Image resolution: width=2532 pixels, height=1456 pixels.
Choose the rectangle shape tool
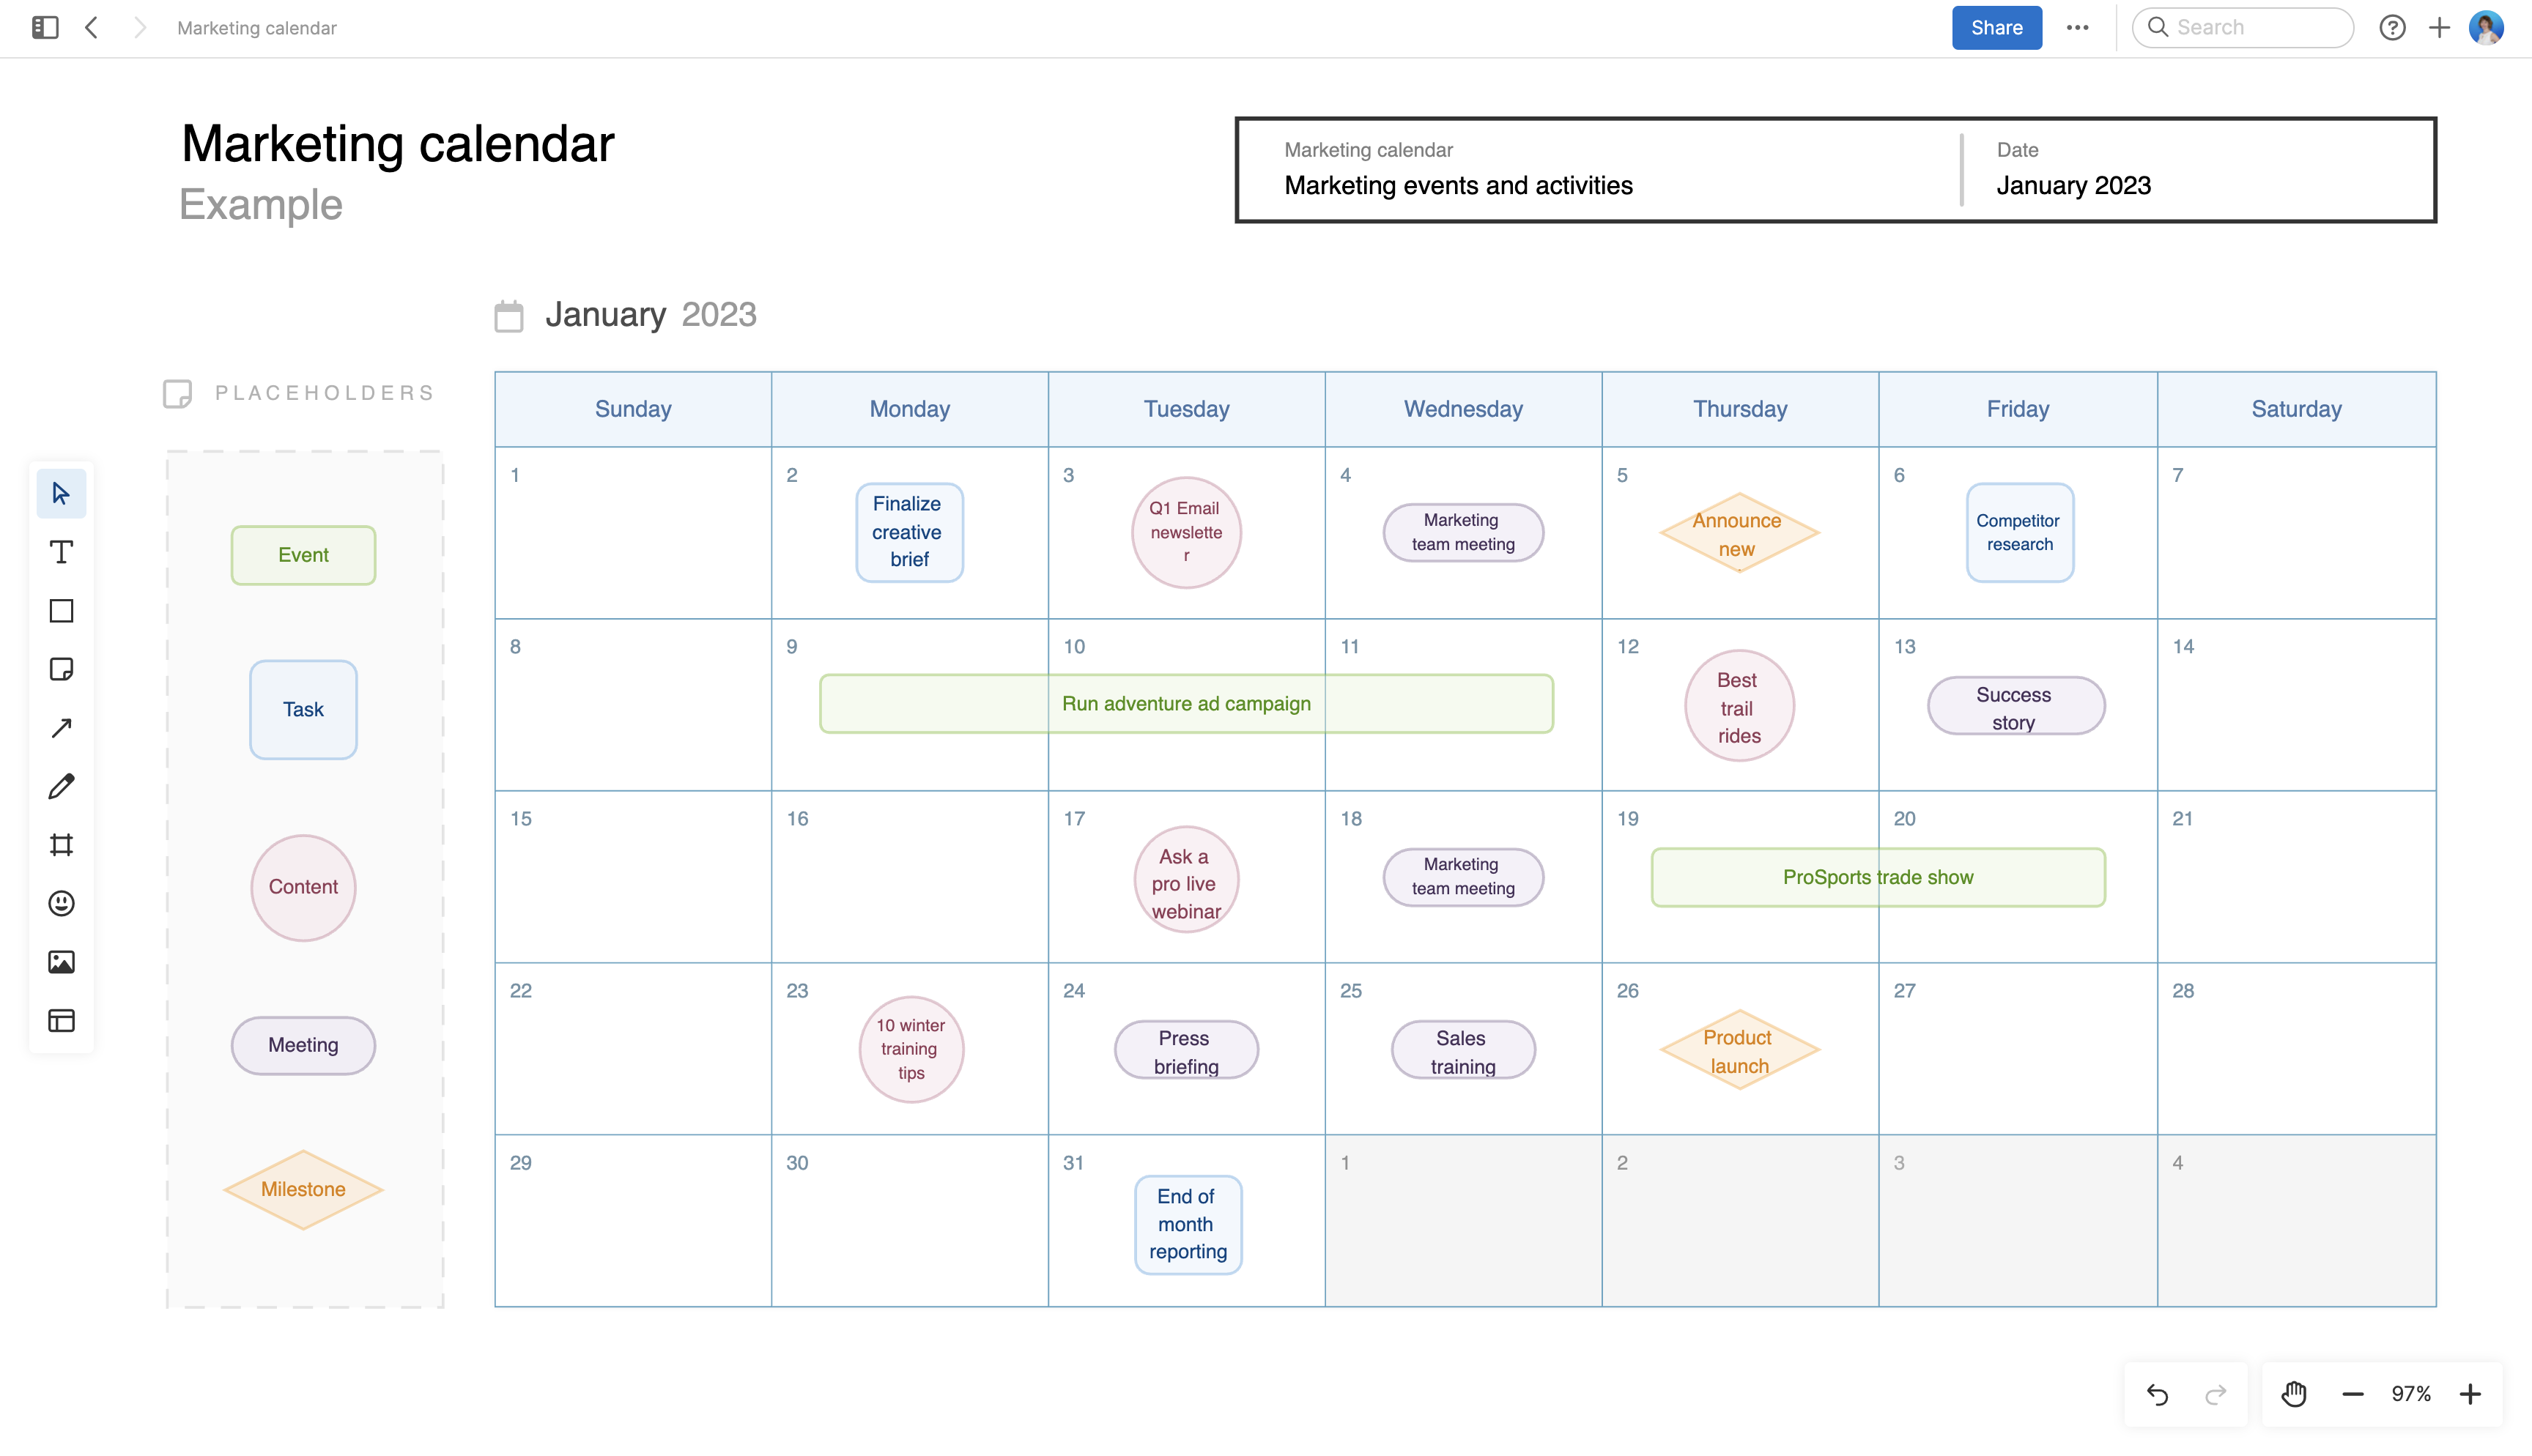pos(61,610)
